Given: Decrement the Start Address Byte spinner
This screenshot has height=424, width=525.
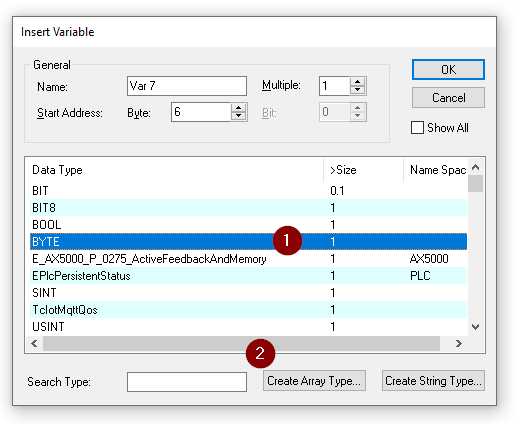Looking at the screenshot, I should 238,116.
